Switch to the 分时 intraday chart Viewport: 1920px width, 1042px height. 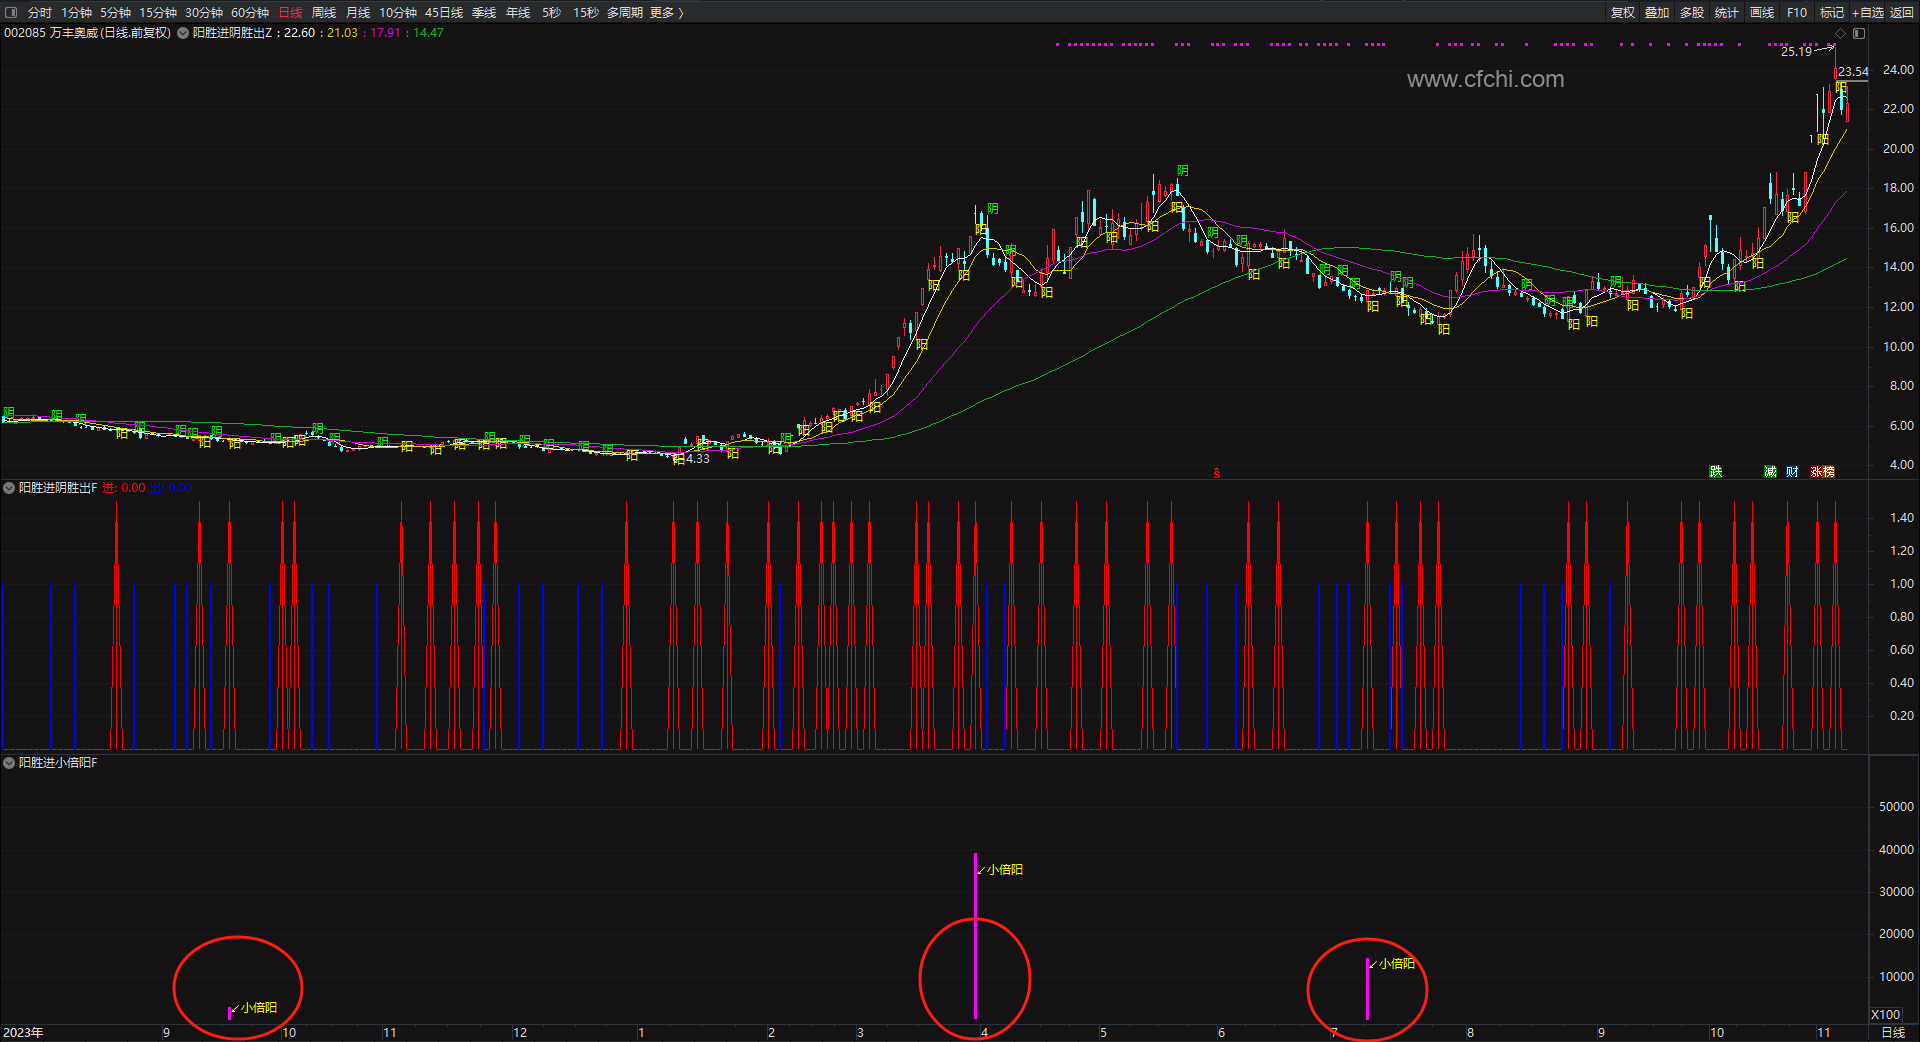pos(40,12)
